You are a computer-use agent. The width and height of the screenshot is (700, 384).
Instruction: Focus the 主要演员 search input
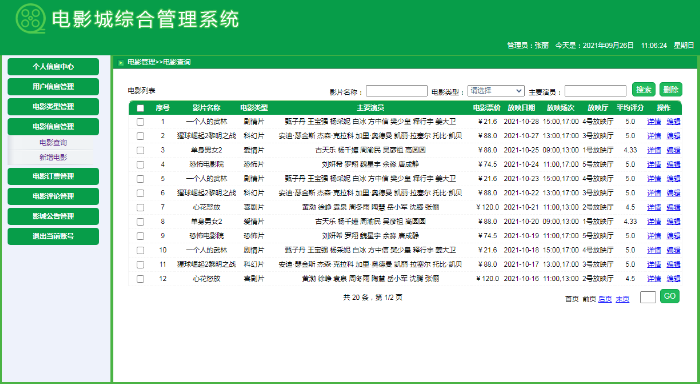point(596,91)
